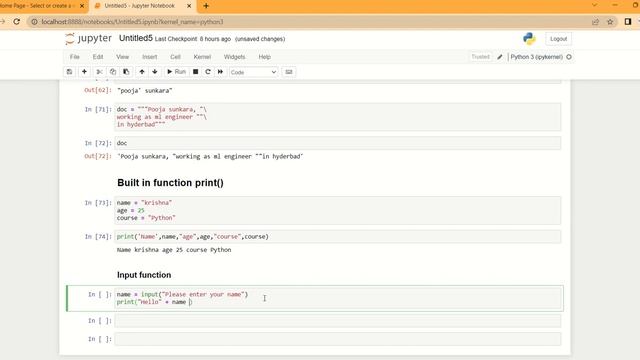Click Out[72] output string text
This screenshot has height=360, width=640.
pyautogui.click(x=210, y=156)
